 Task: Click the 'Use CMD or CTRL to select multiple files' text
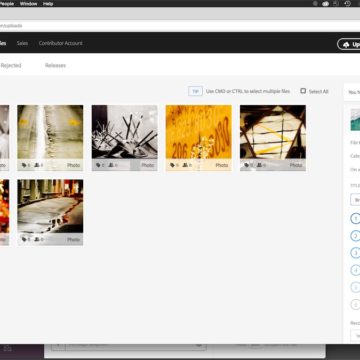[x=248, y=91]
